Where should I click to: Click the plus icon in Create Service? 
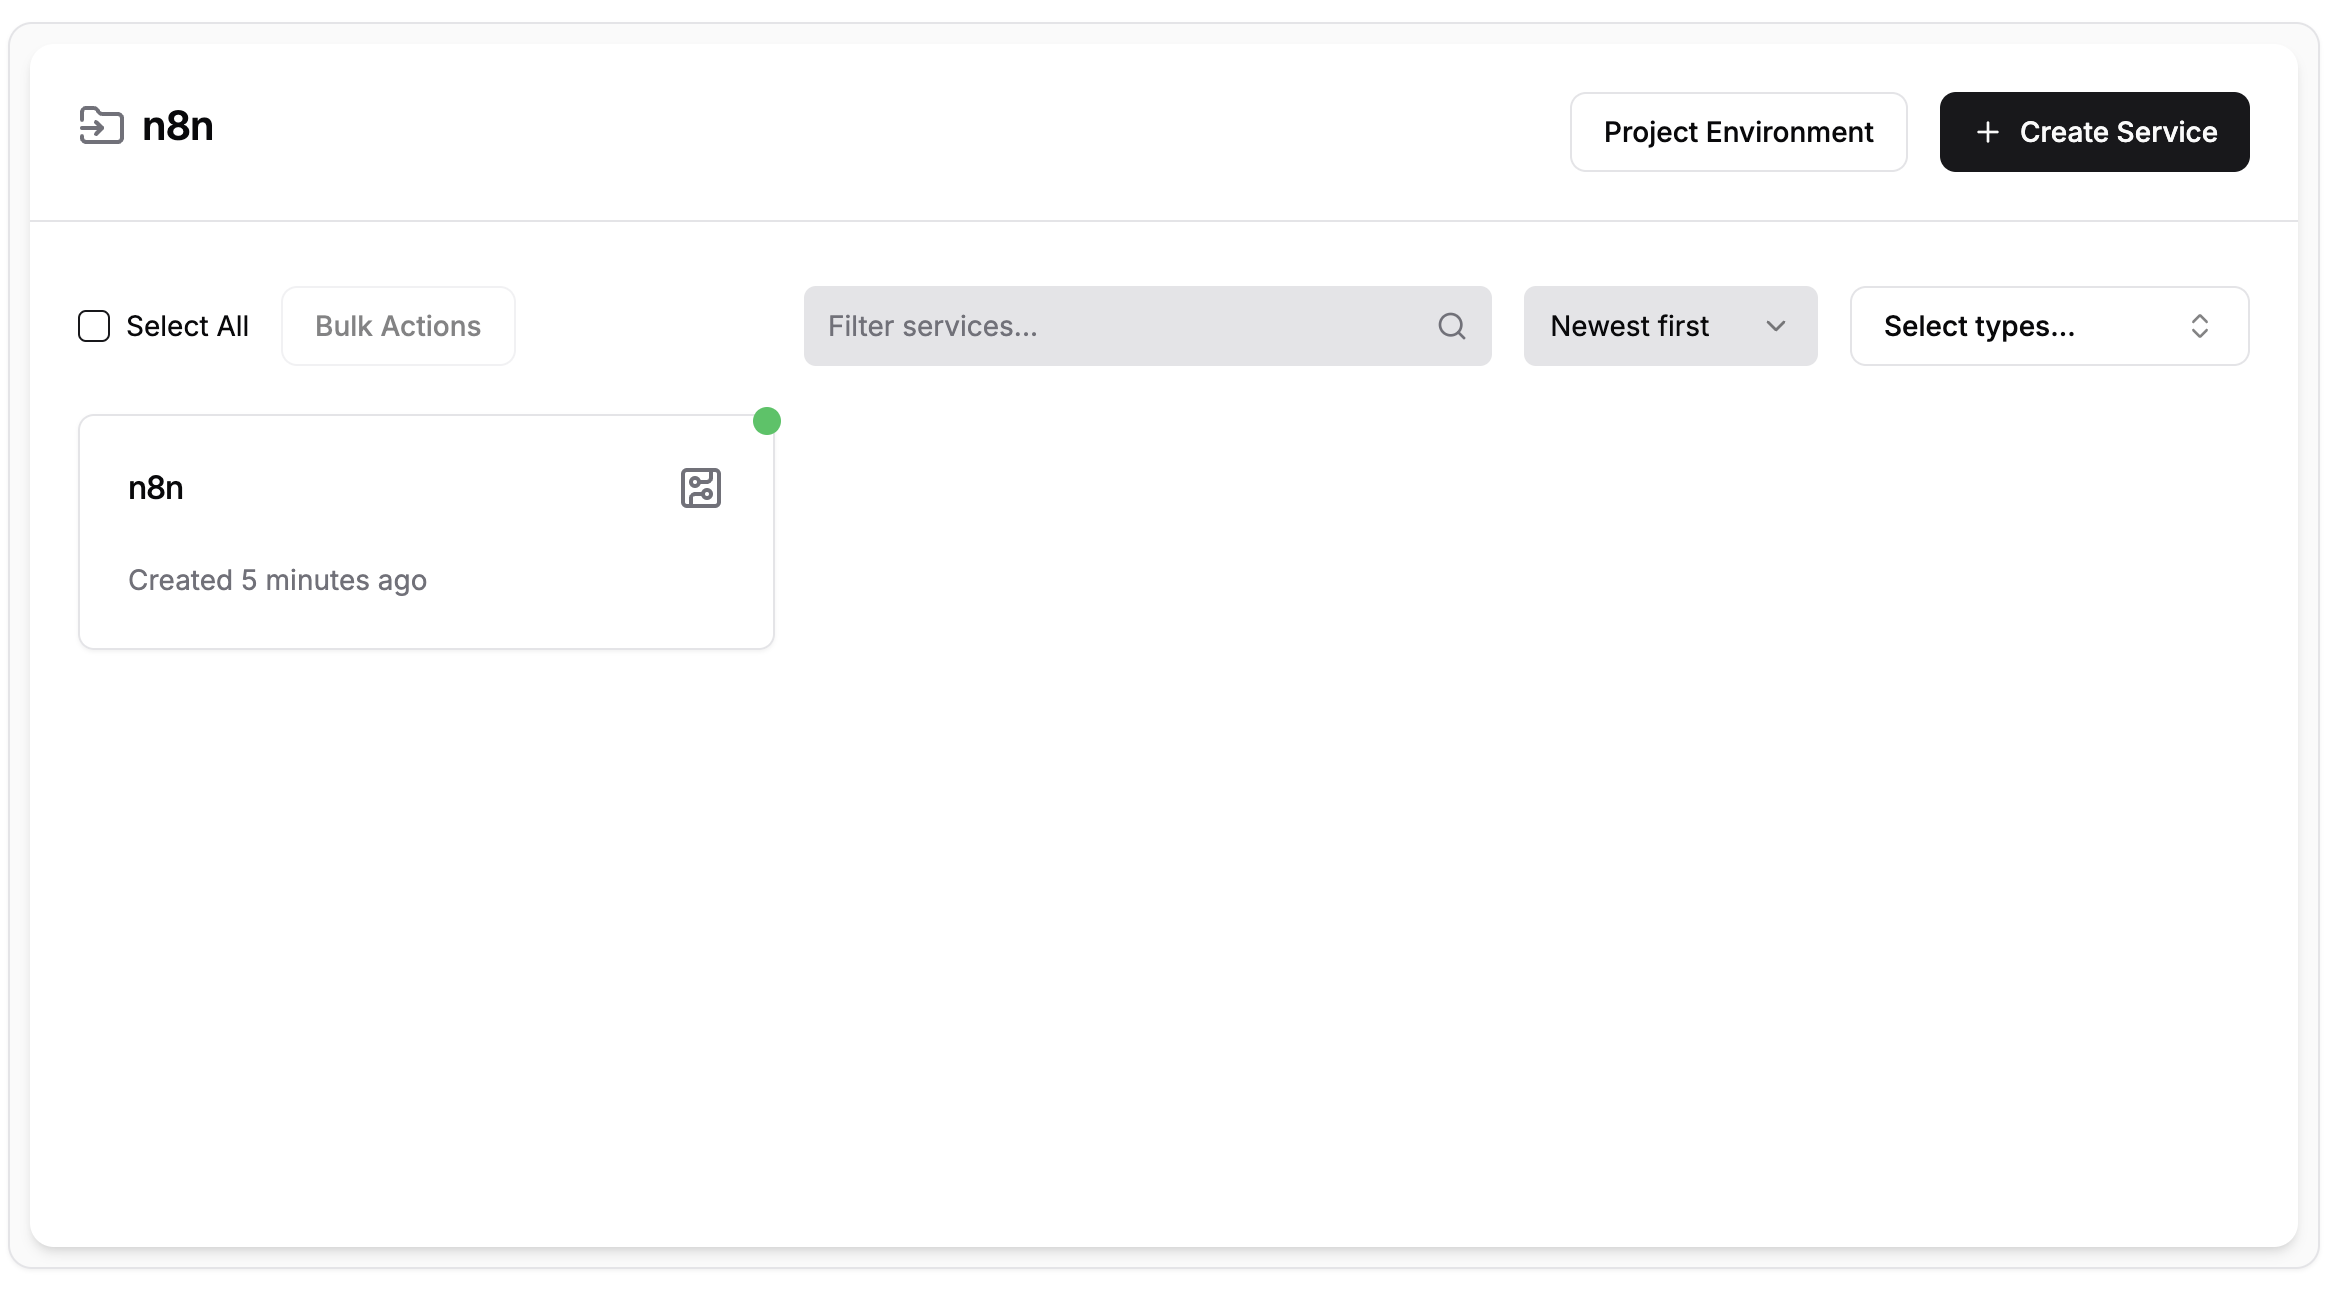coord(1988,132)
